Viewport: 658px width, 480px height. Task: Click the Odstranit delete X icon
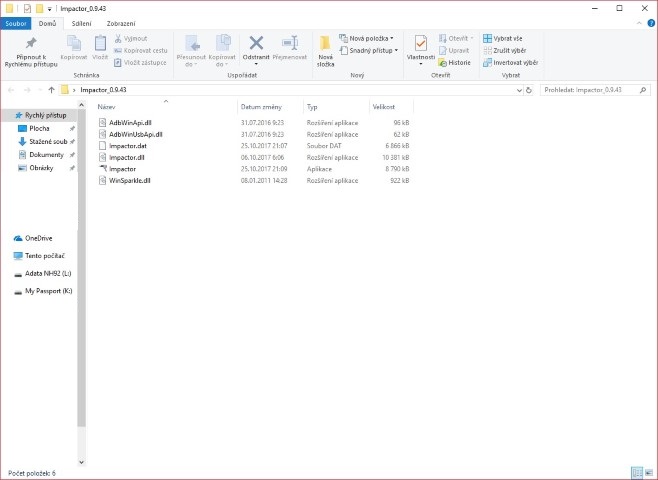click(256, 43)
